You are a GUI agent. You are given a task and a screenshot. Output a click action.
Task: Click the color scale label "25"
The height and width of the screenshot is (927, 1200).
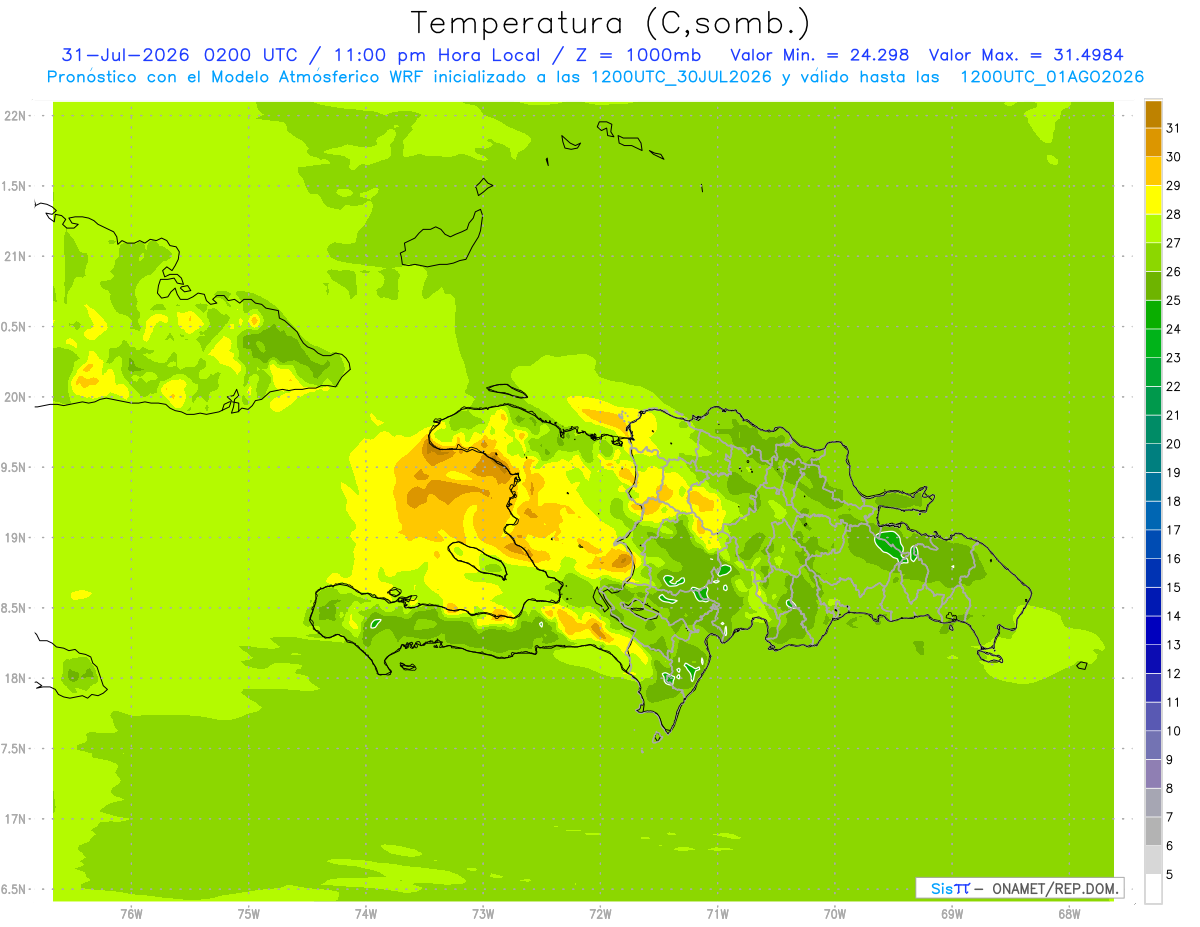[x=1173, y=300]
